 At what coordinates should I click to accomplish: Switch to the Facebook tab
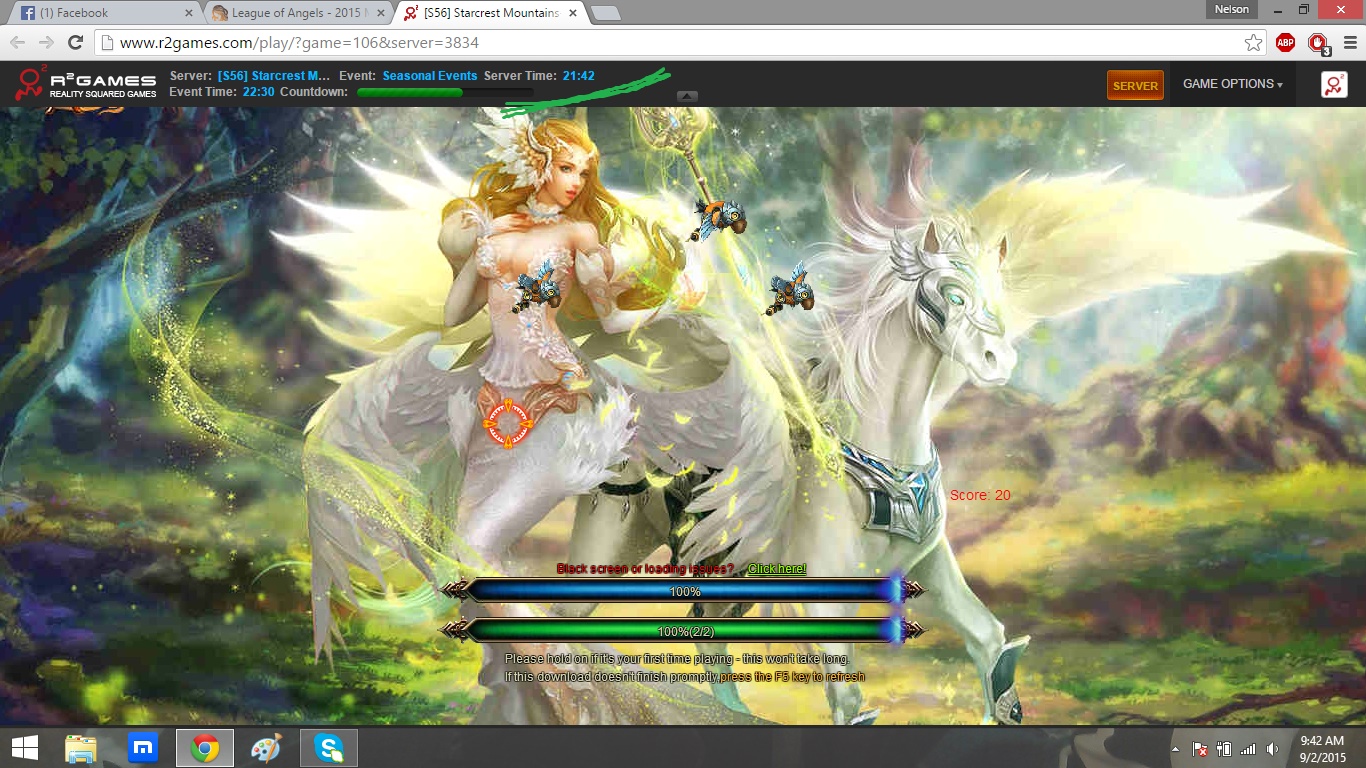(x=100, y=13)
